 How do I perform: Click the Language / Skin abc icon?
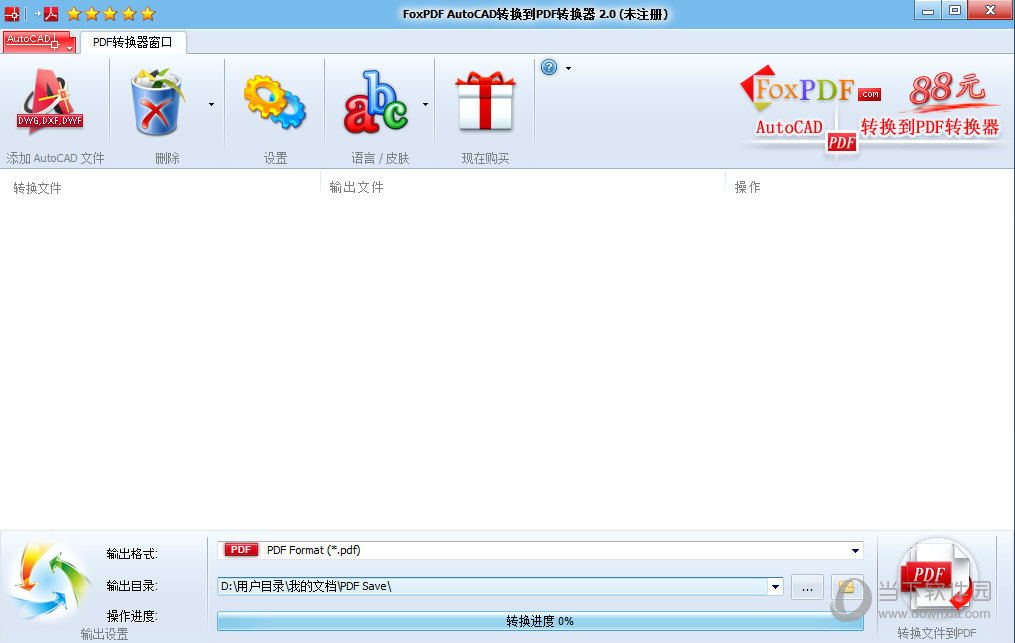(375, 102)
